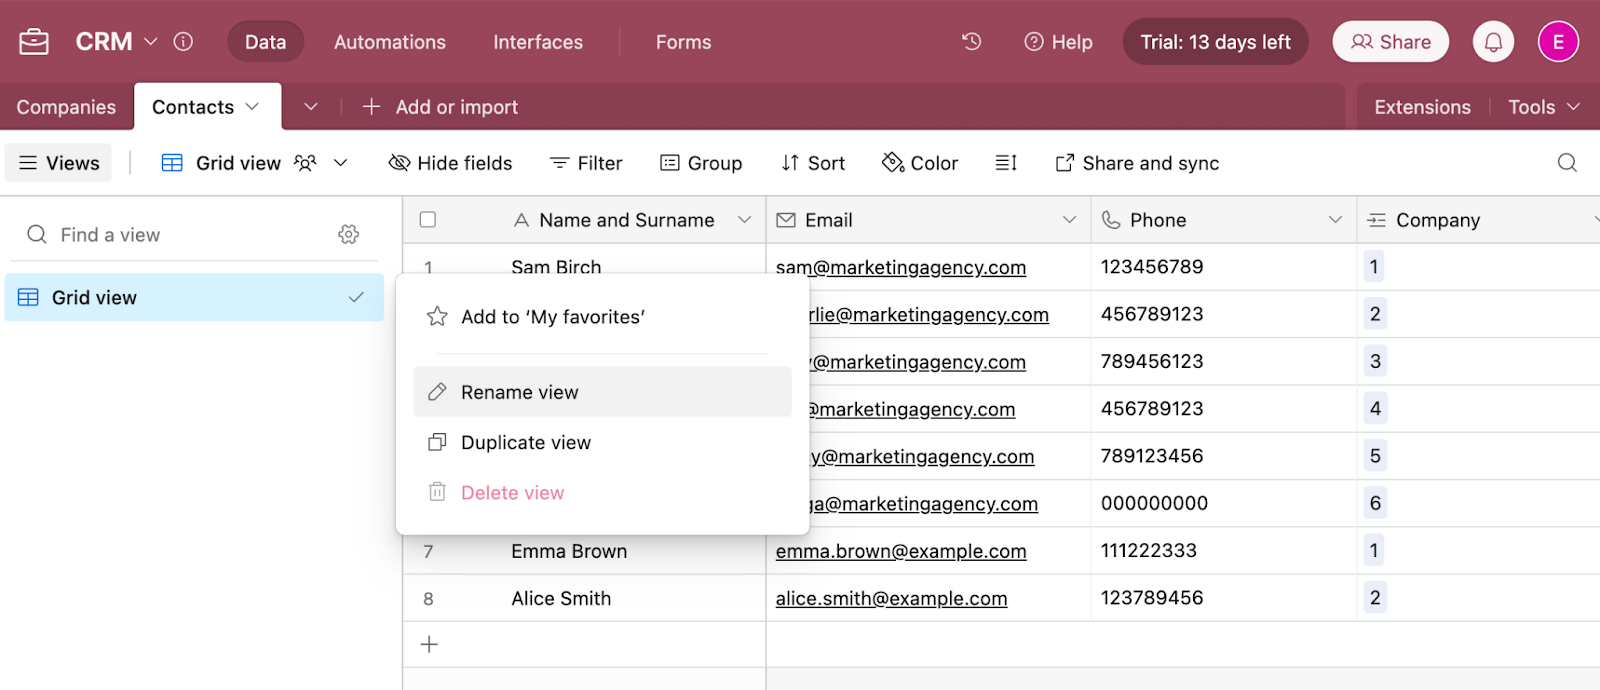1600x690 pixels.
Task: Click the collaborative view people icon
Action: coord(305,163)
